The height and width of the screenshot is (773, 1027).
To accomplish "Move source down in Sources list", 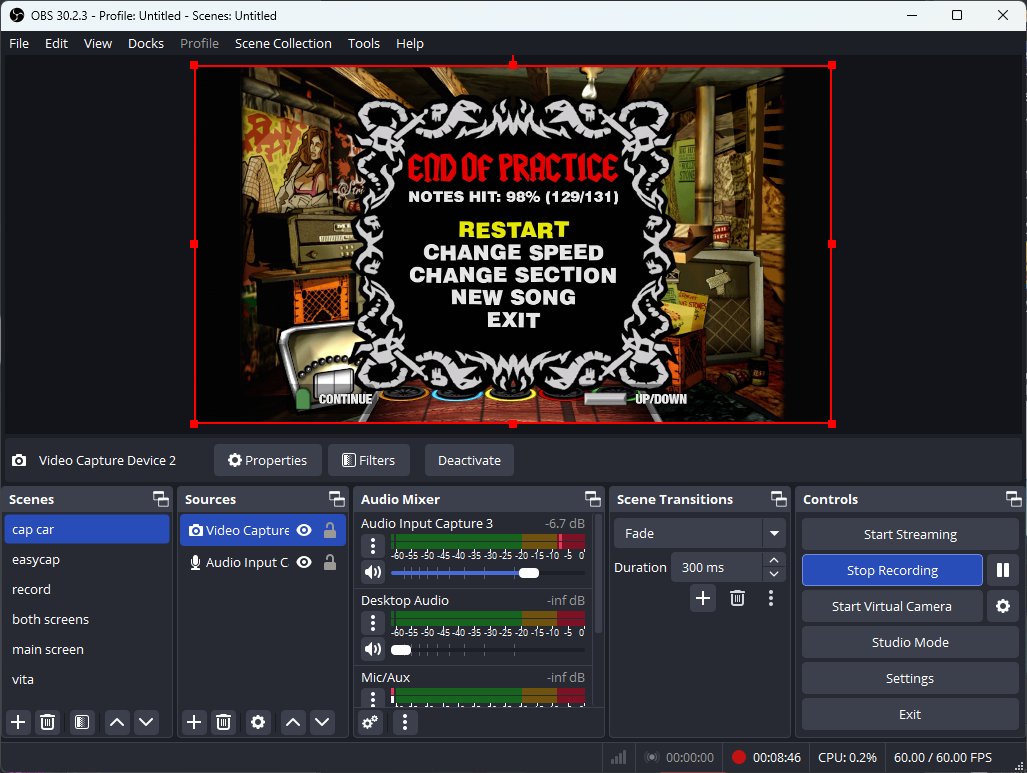I will click(x=322, y=722).
